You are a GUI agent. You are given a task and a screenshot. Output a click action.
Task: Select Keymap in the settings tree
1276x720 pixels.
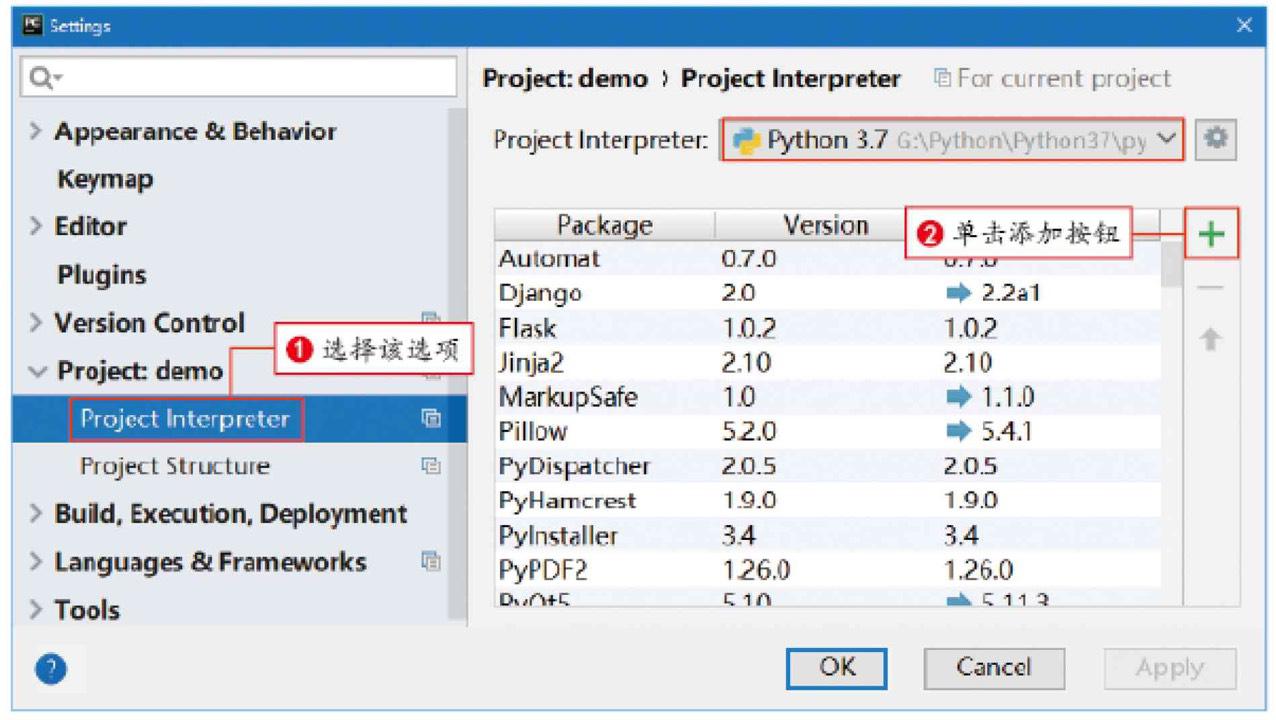[x=105, y=180]
